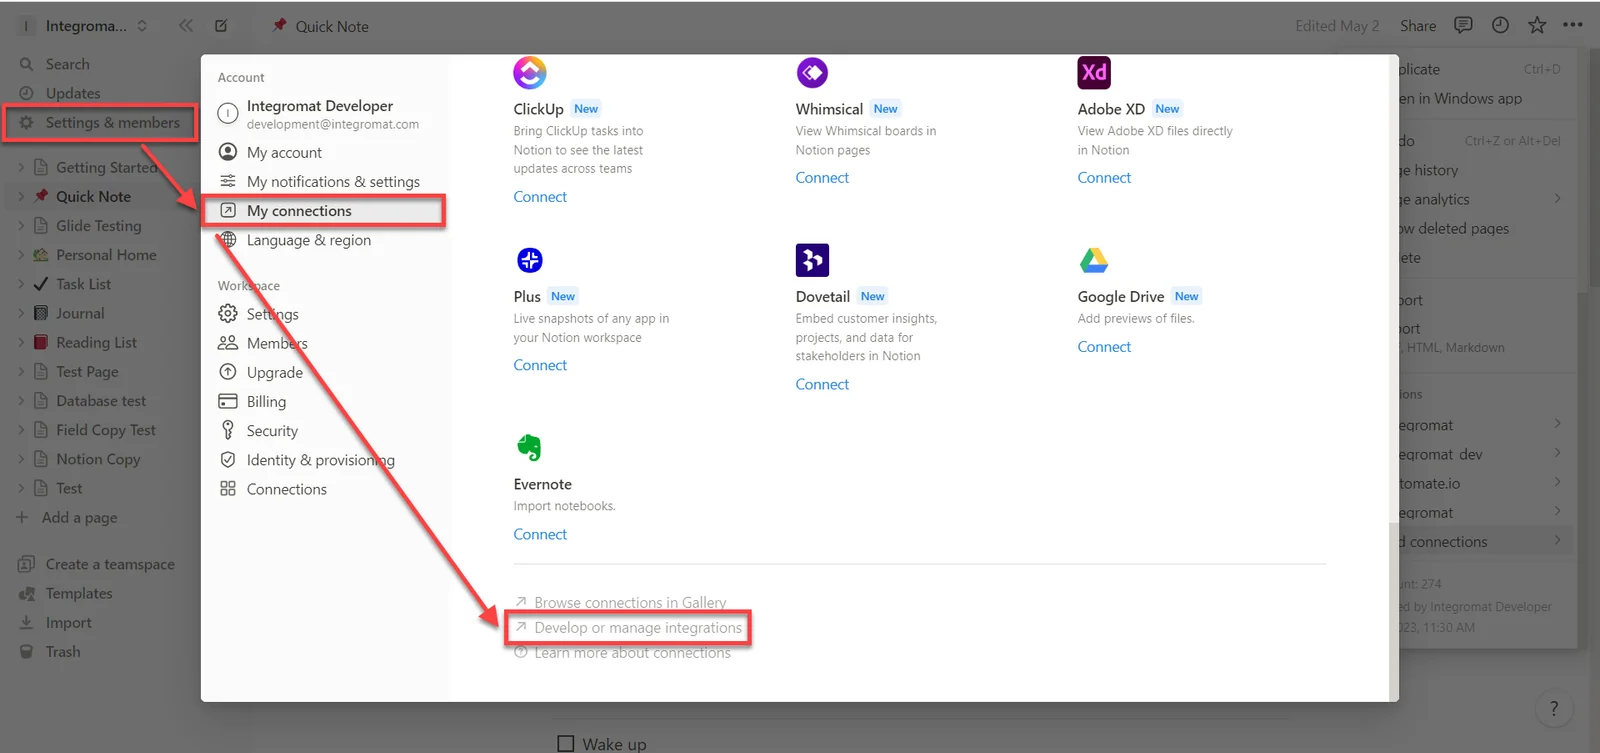Open the ClickUp app icon
This screenshot has height=753, width=1600.
tap(530, 72)
